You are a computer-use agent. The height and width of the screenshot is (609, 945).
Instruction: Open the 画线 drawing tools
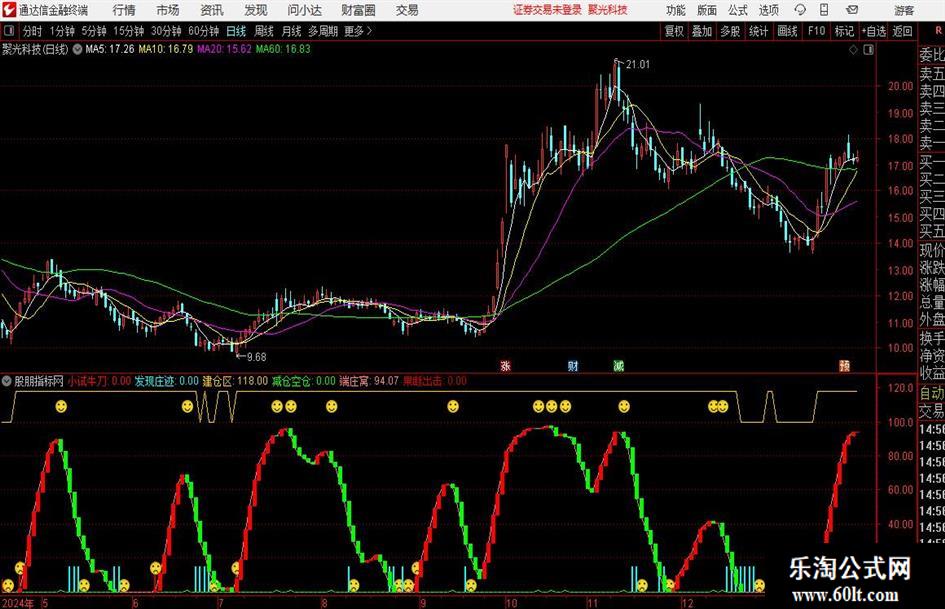[x=787, y=31]
